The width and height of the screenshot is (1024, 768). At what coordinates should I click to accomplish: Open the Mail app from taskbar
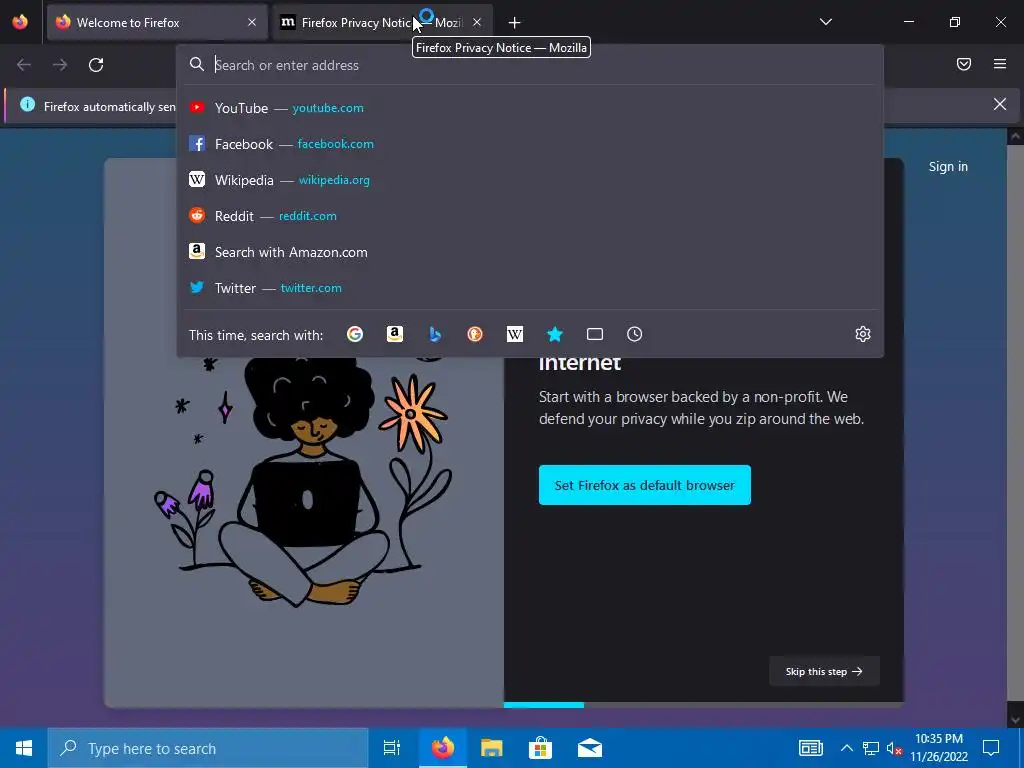click(590, 748)
